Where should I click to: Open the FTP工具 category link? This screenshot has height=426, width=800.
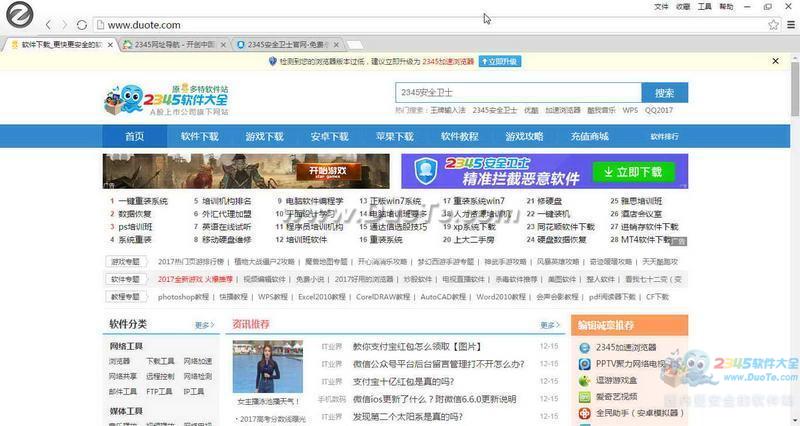pos(159,391)
